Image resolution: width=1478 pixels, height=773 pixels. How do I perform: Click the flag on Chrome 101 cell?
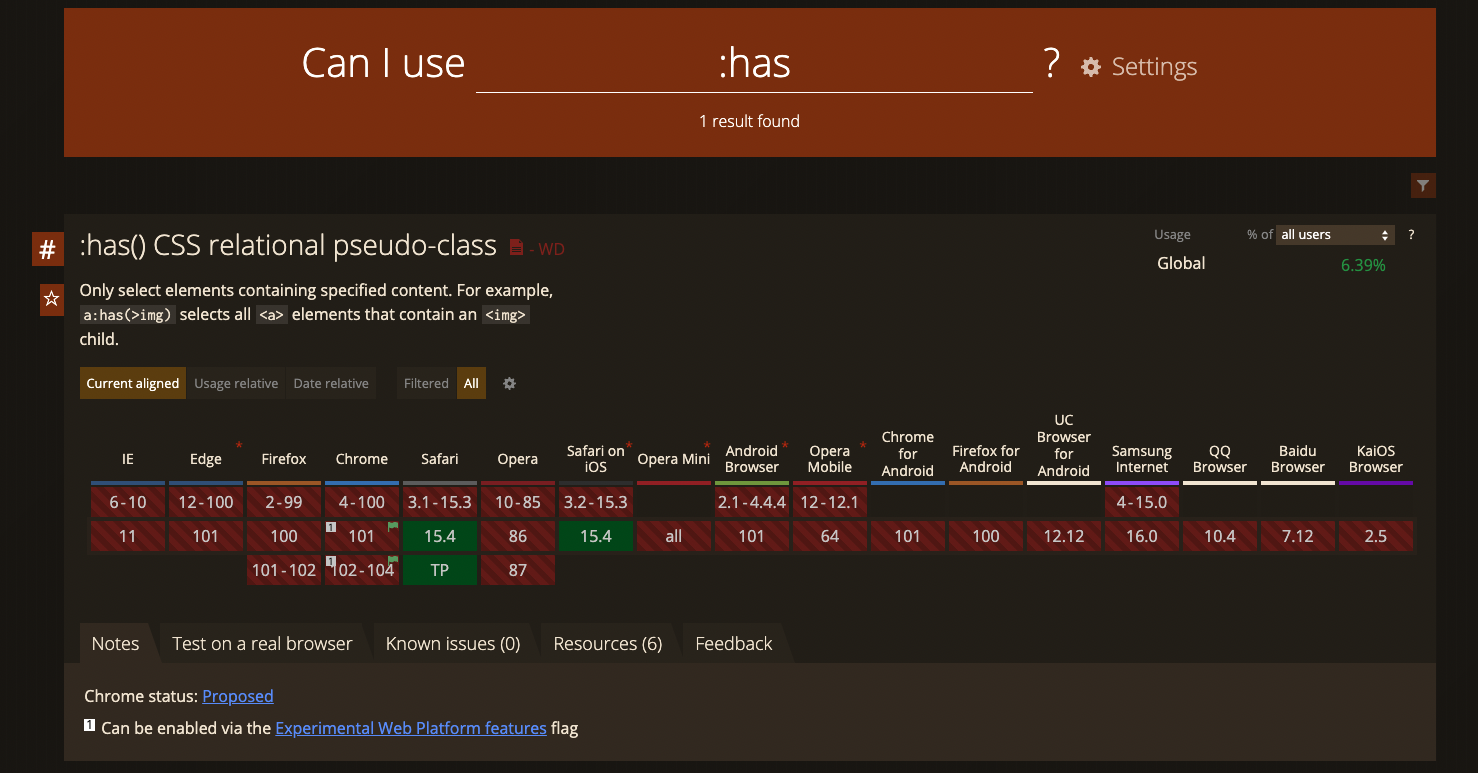(393, 526)
